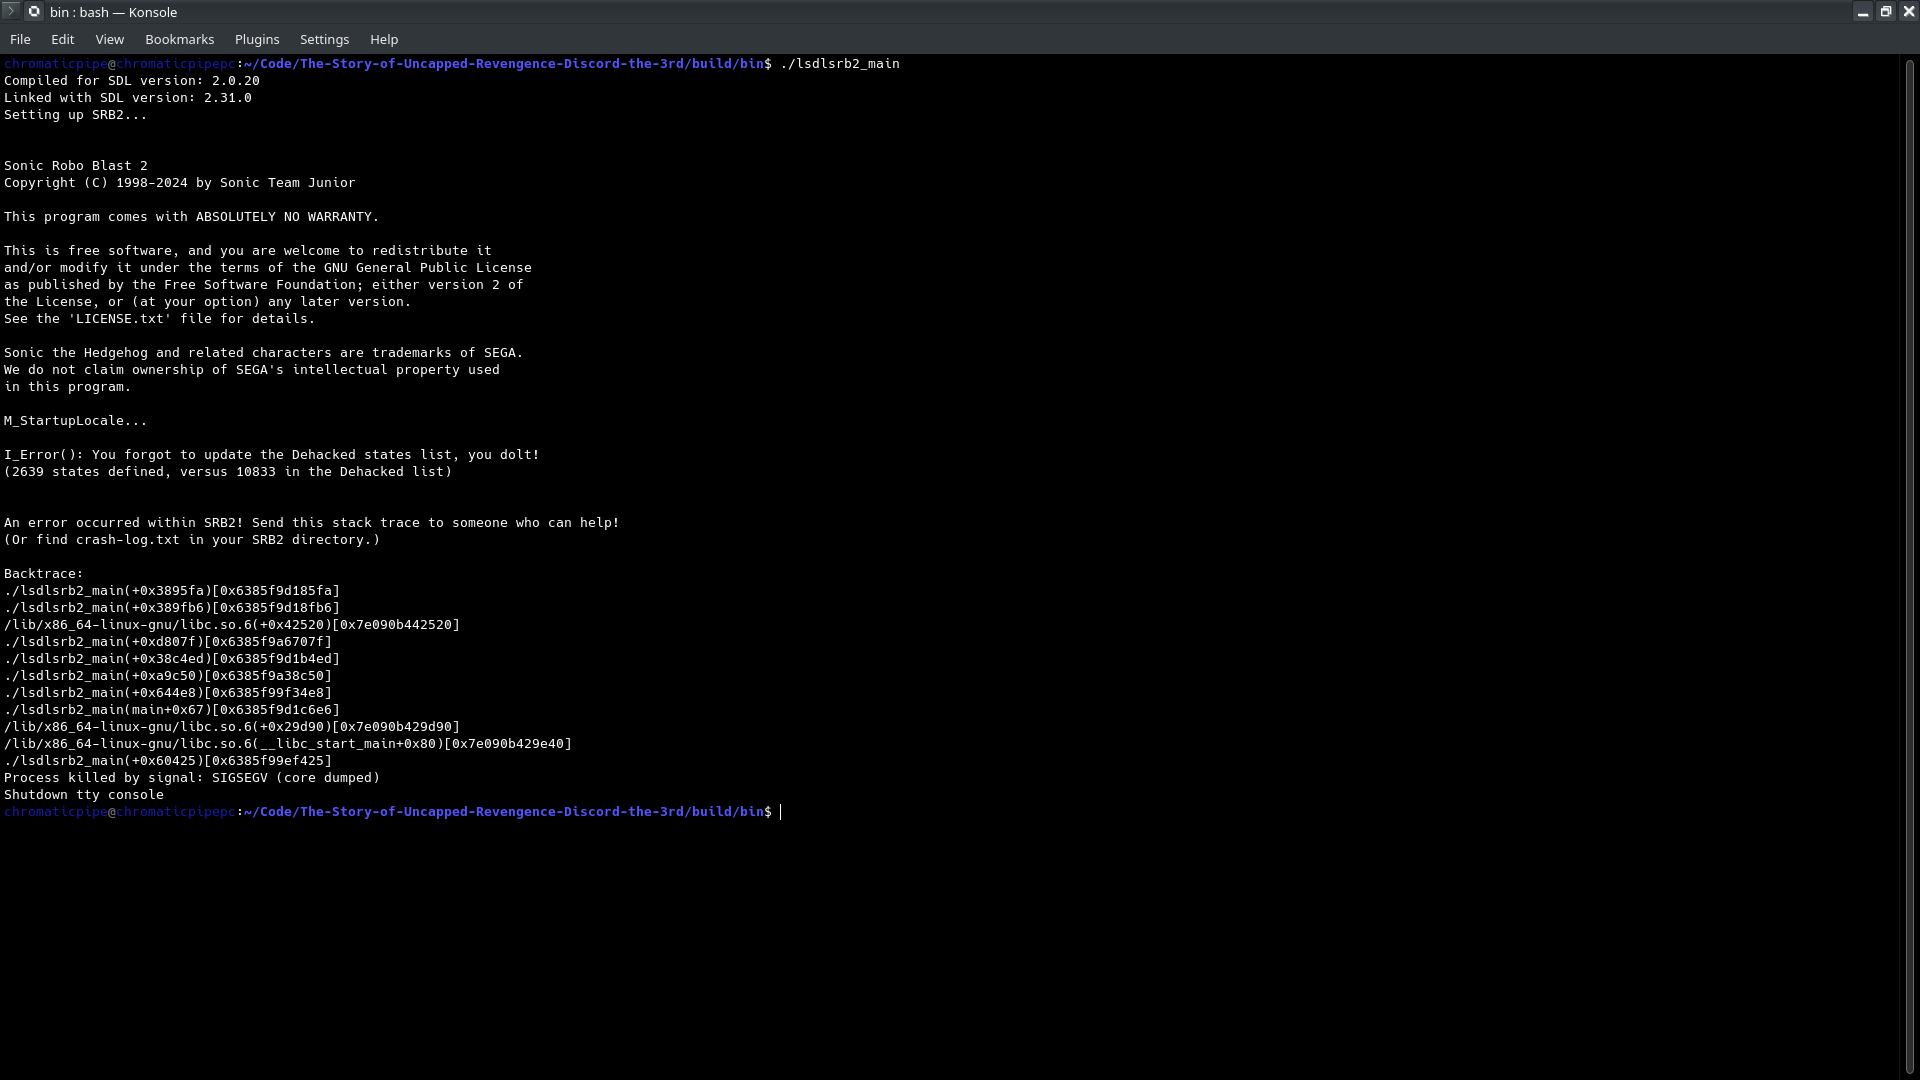Click the 'trademarks of SEGA' line
The image size is (1920, 1080).
tap(264, 353)
